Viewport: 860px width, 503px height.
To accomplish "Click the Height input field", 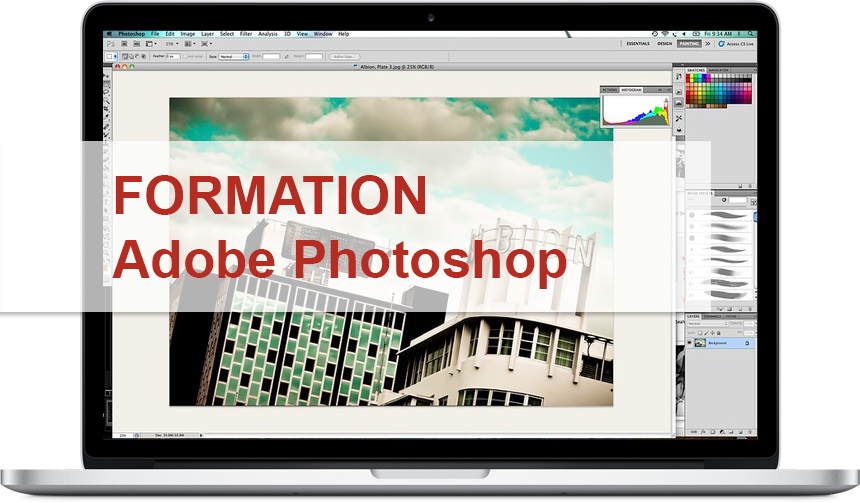I will tap(314, 56).
